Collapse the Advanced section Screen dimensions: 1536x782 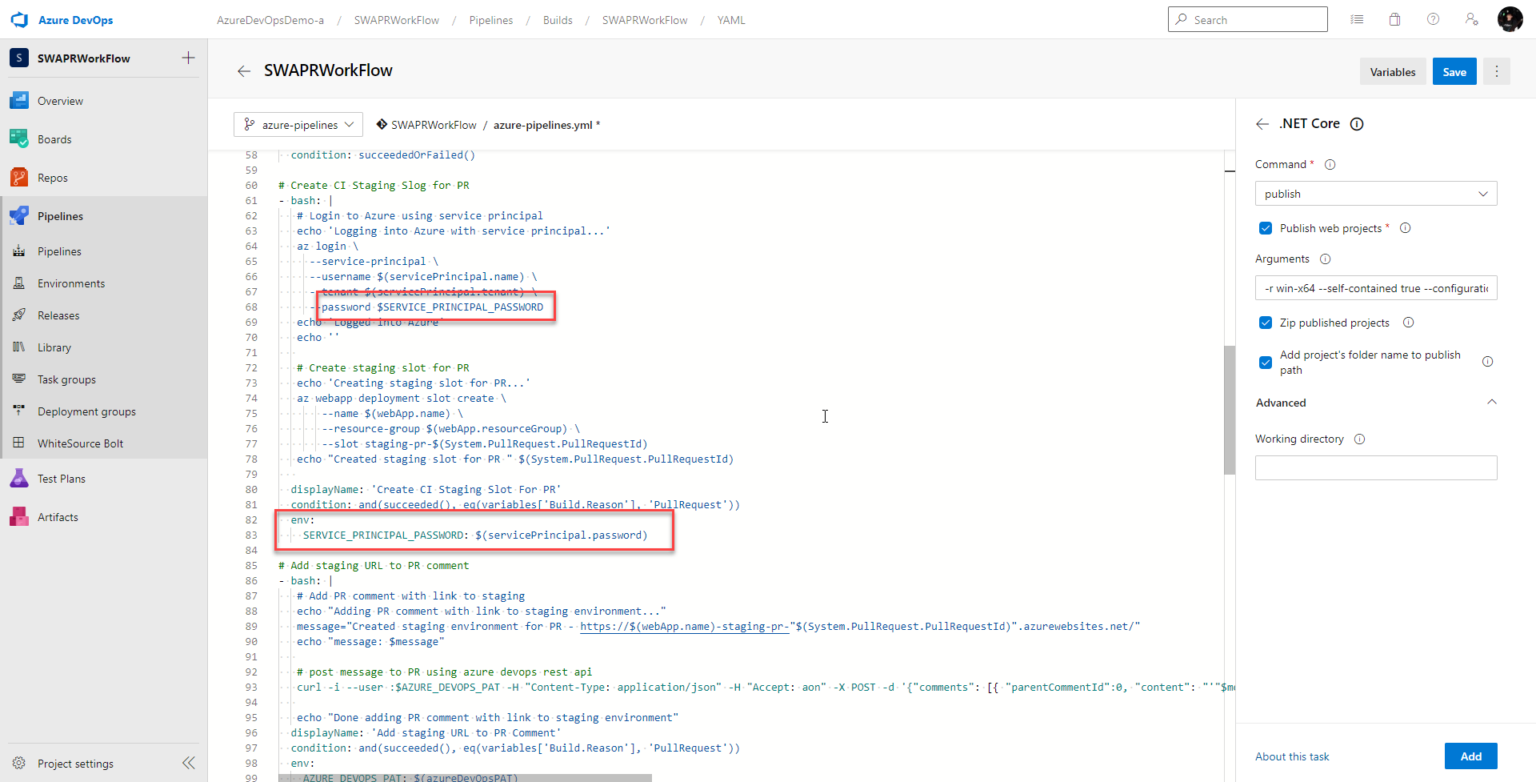pos(1491,401)
